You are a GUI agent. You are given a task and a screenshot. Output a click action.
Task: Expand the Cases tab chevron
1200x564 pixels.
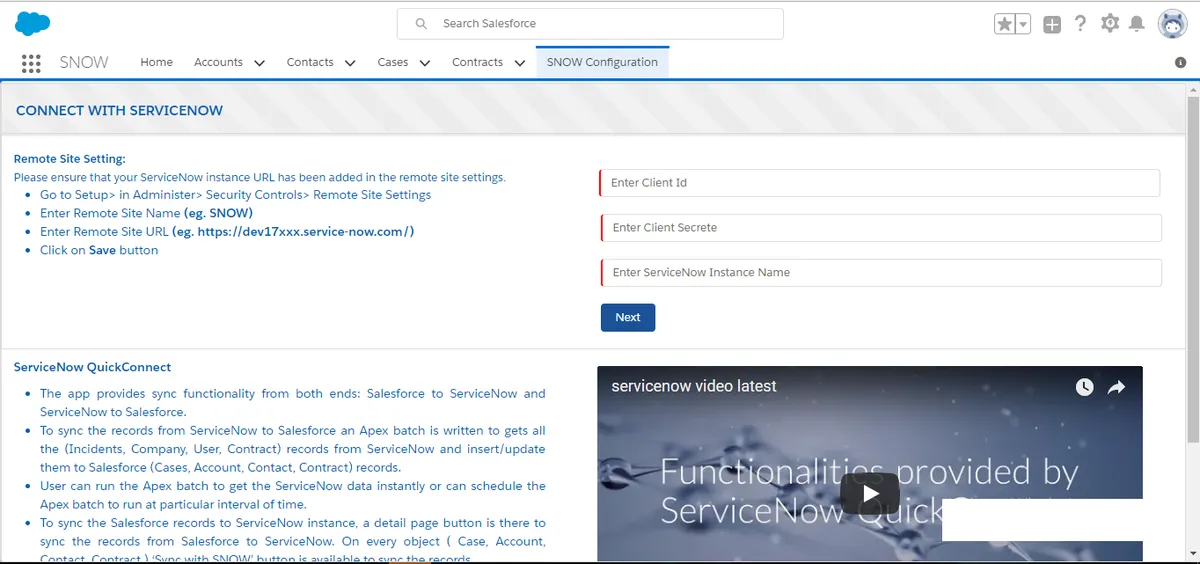point(425,63)
